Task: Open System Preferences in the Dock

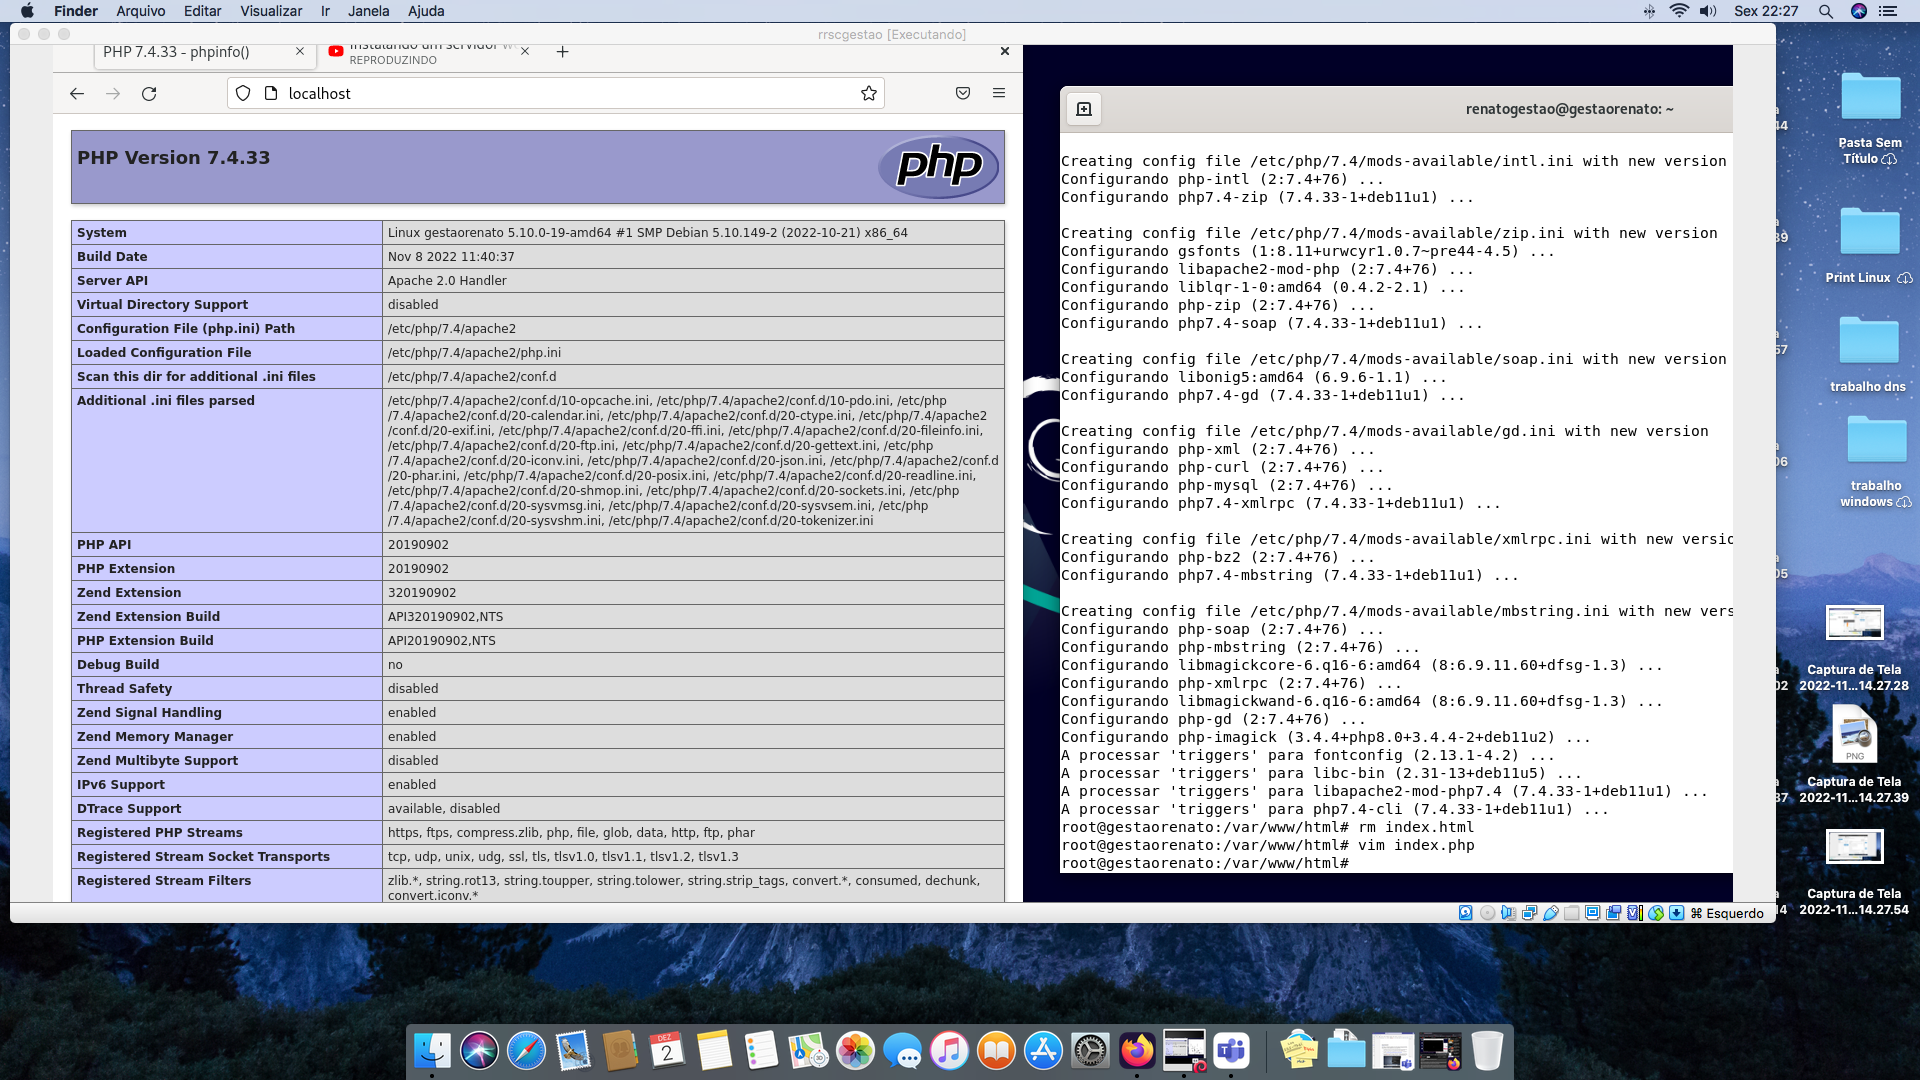Action: [1090, 1051]
